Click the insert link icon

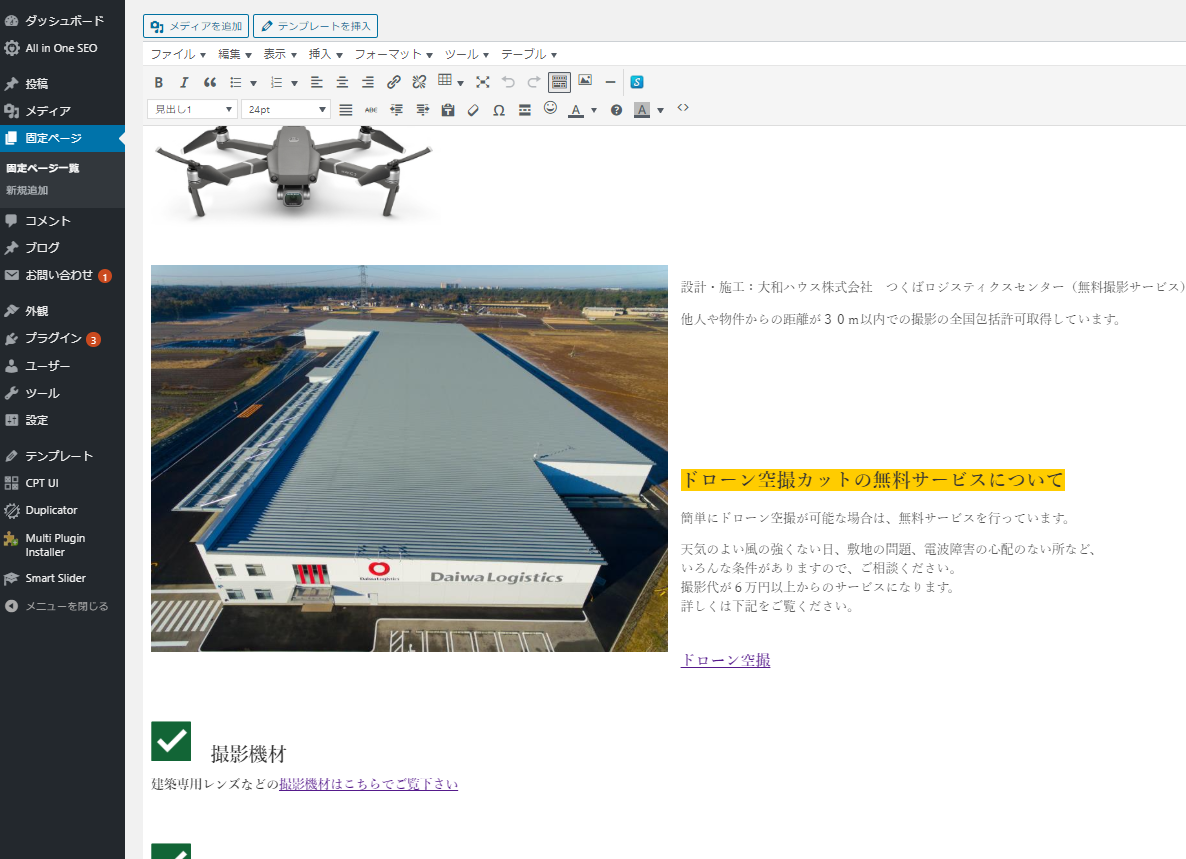tap(393, 82)
